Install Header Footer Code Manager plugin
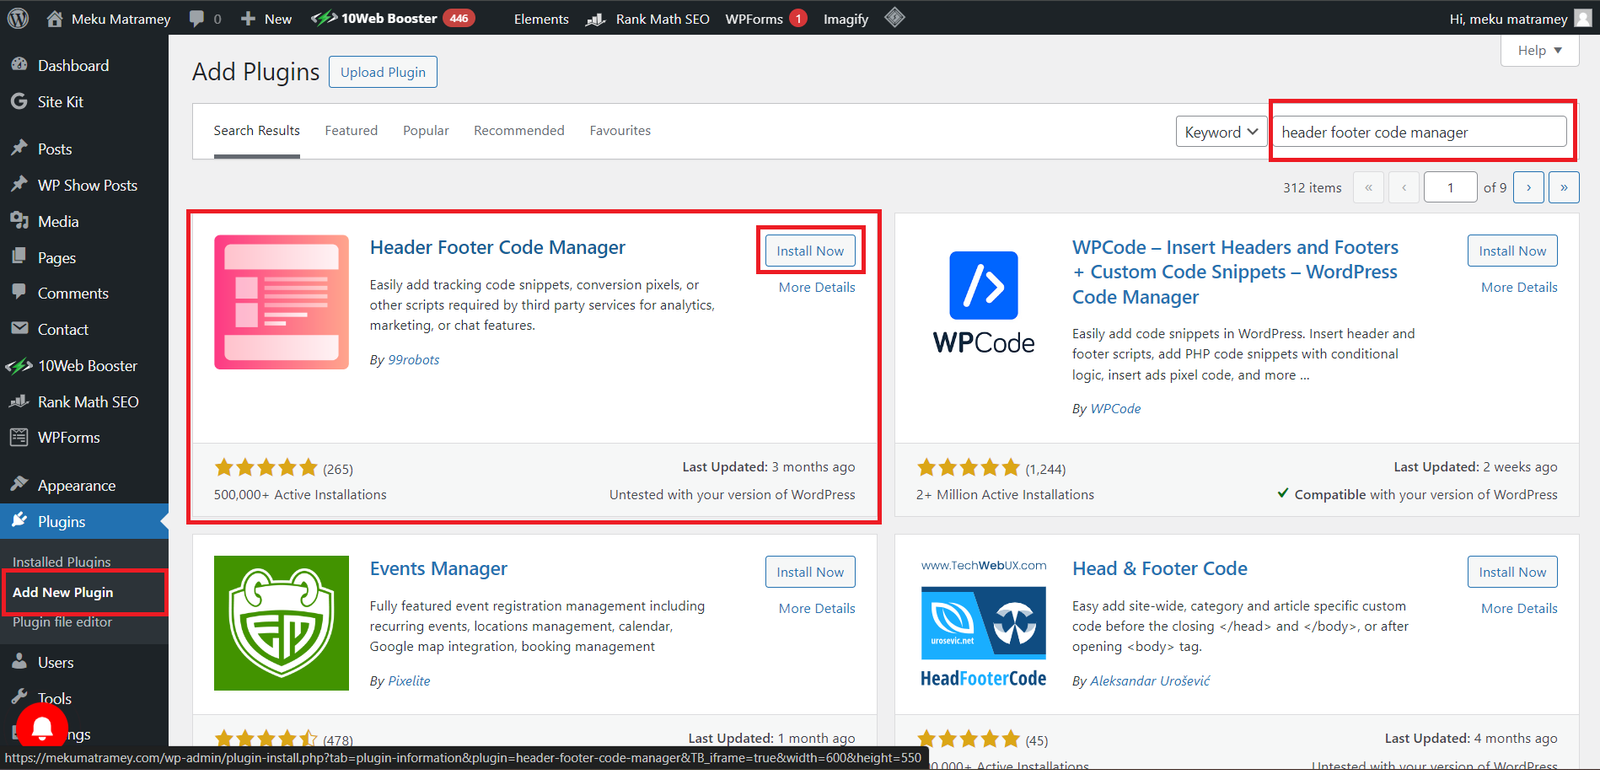1600x770 pixels. (810, 251)
